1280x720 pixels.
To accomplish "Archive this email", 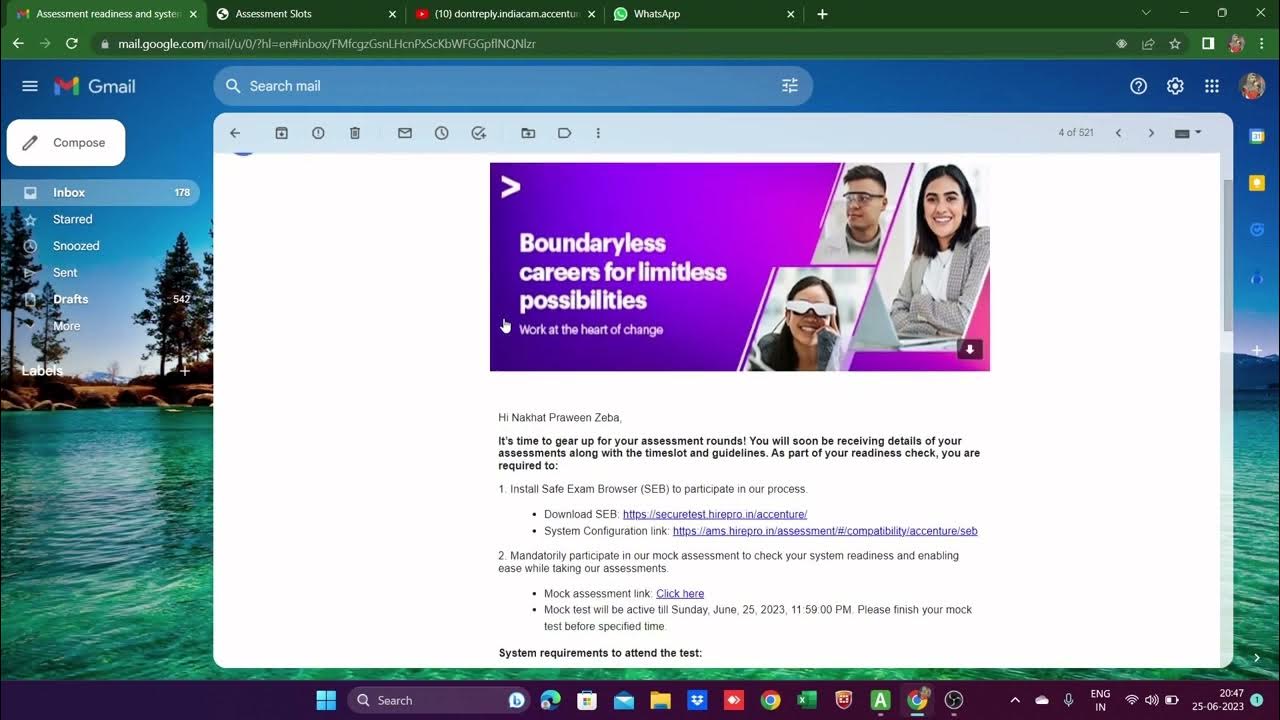I will (x=282, y=133).
